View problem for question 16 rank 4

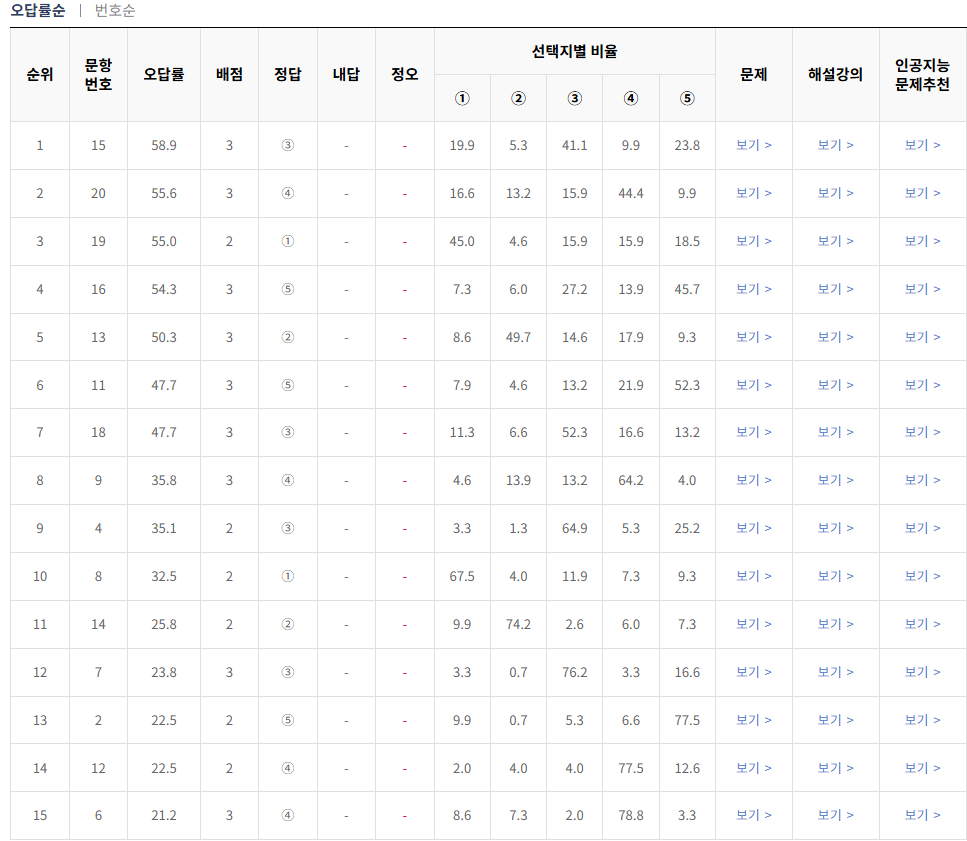click(x=753, y=288)
